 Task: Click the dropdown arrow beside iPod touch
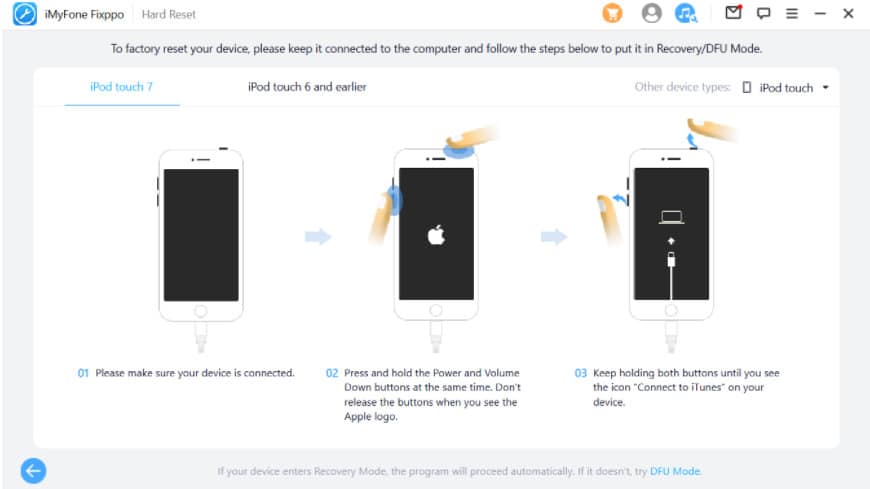[825, 88]
